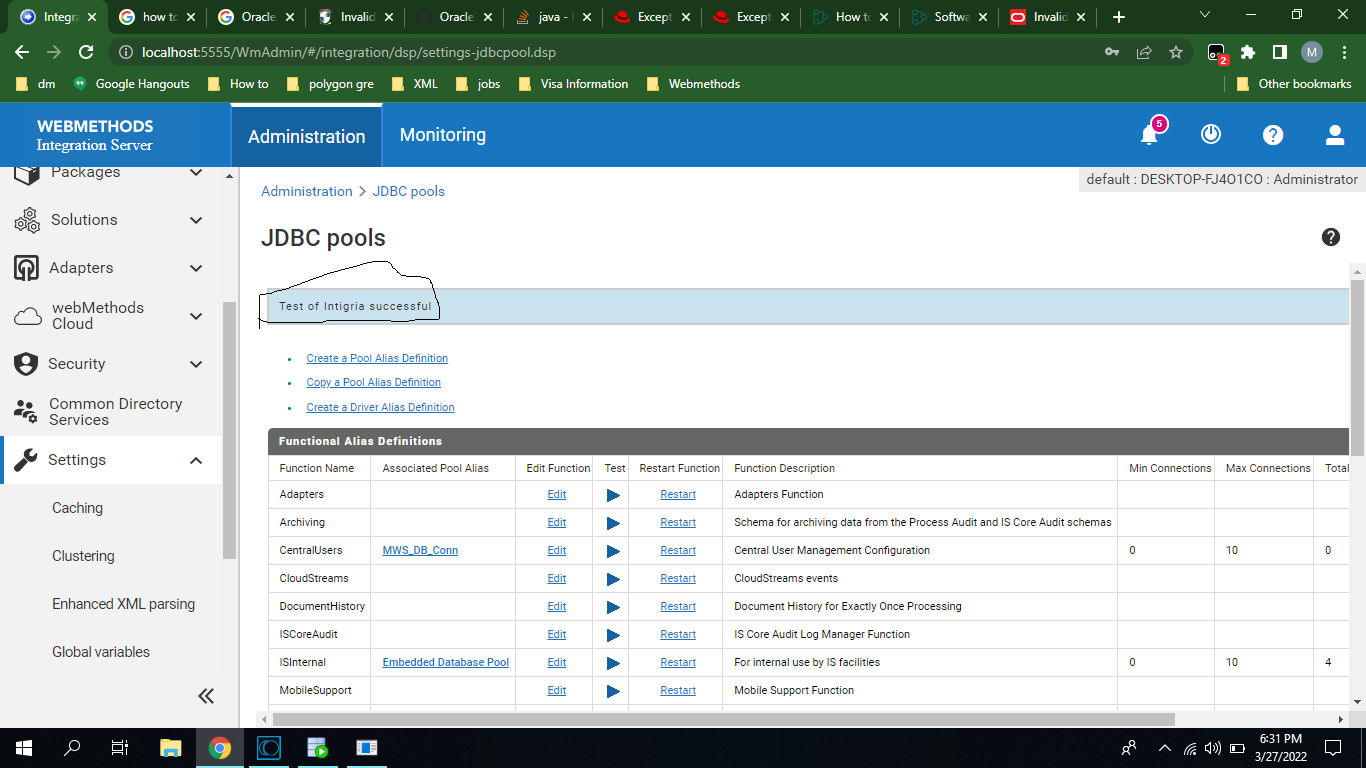This screenshot has height=768, width=1366.
Task: Open File Explorer from taskbar
Action: pyautogui.click(x=171, y=748)
